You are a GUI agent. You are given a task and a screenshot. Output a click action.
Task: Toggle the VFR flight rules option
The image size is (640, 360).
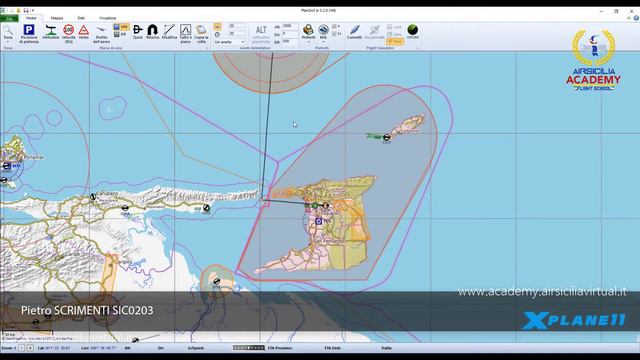point(121,27)
